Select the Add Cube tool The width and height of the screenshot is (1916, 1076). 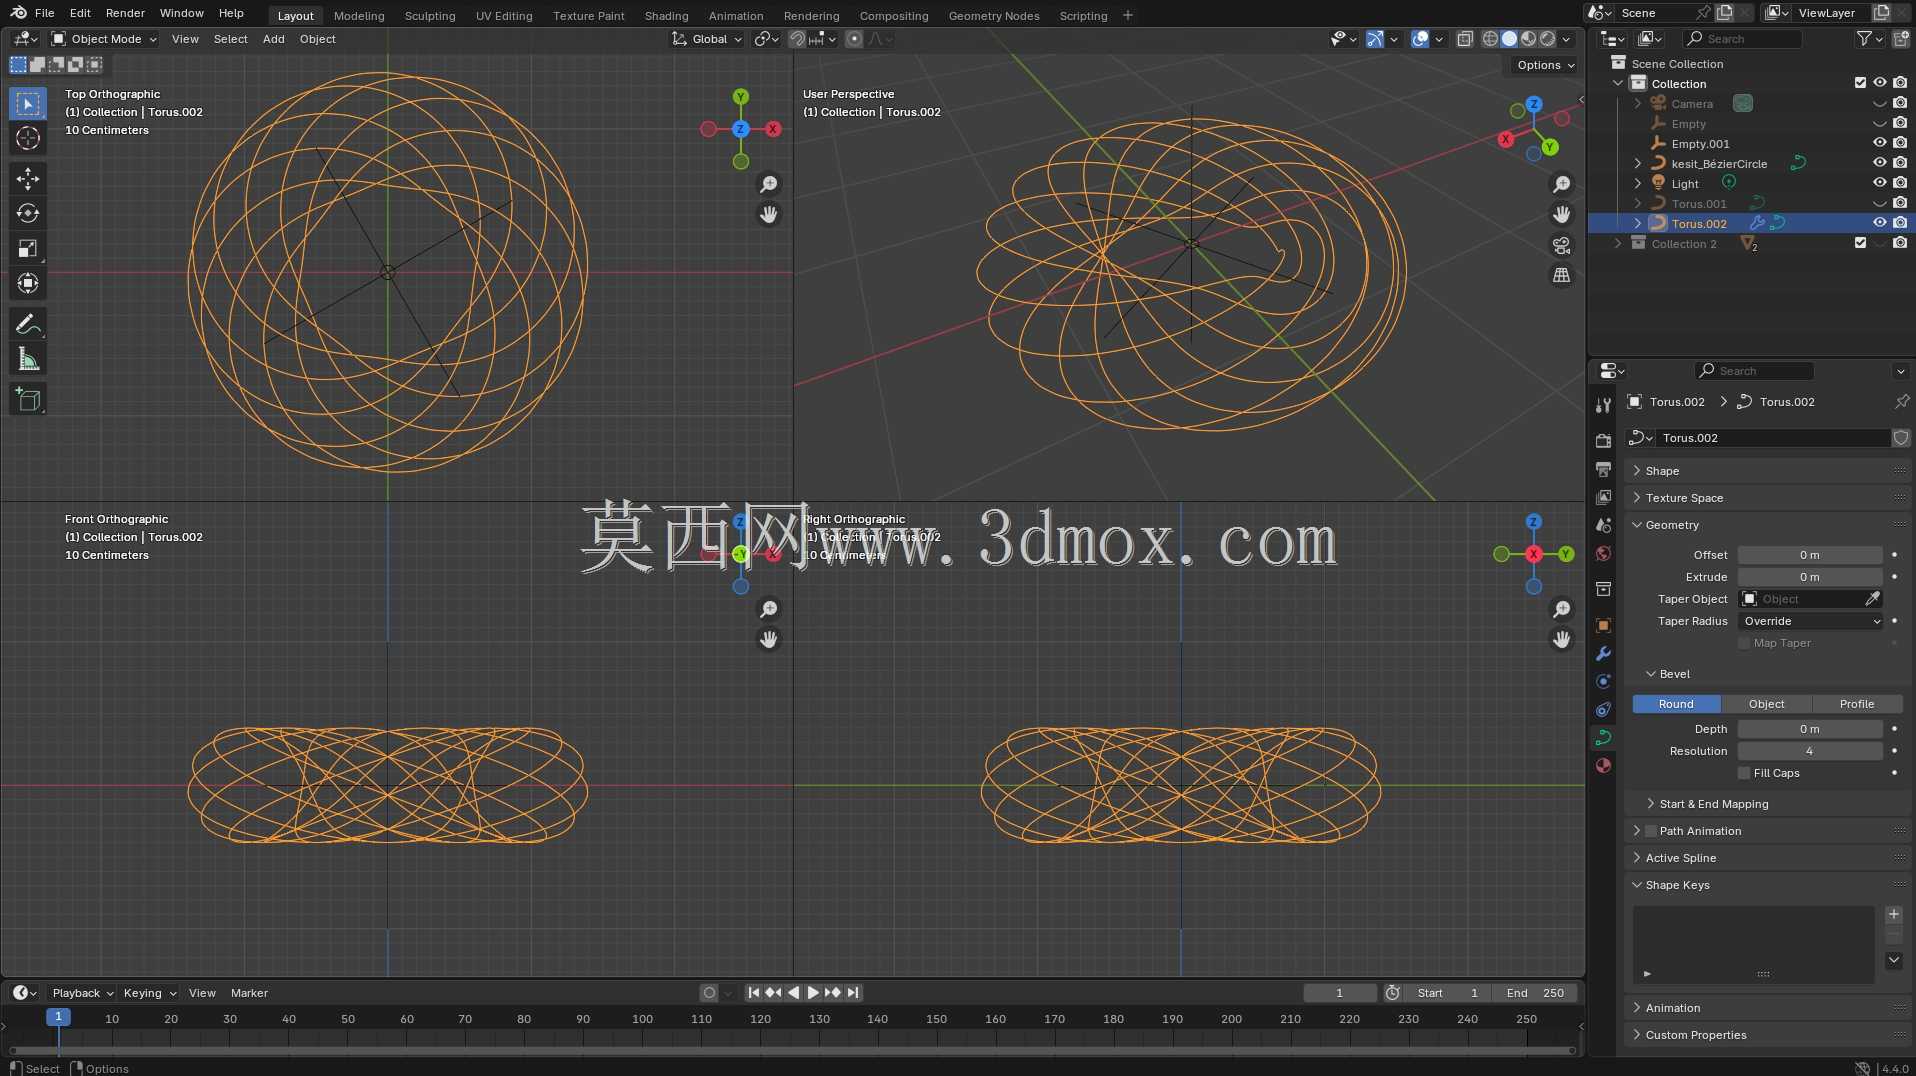(28, 400)
